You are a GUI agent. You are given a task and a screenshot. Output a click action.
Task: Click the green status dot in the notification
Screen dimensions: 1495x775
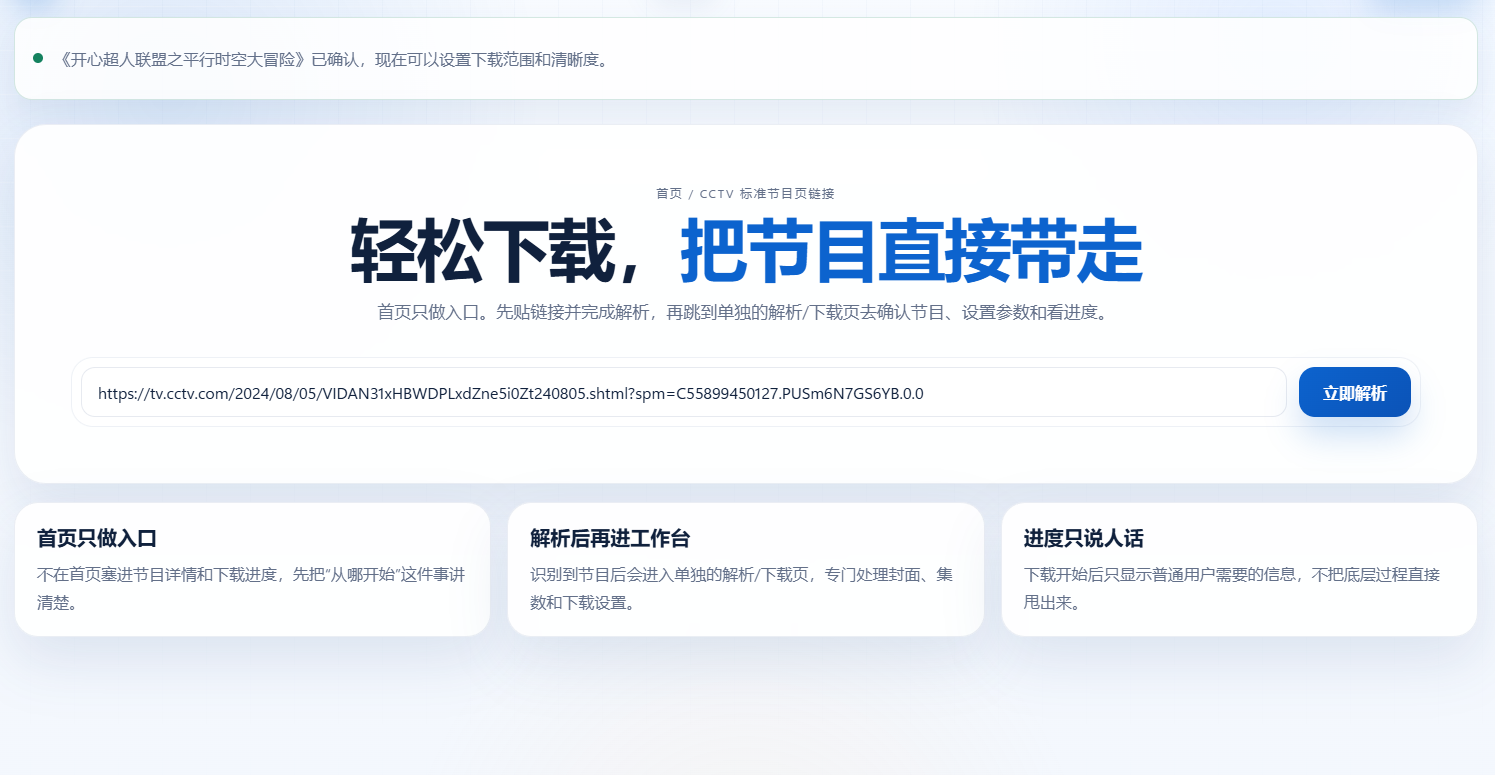pyautogui.click(x=38, y=58)
